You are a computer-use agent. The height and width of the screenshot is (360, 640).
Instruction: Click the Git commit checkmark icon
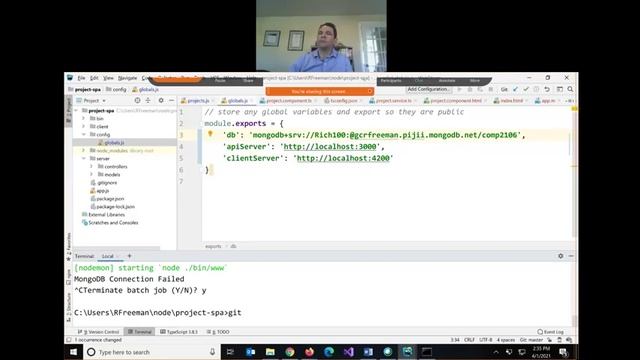pyautogui.click(x=526, y=89)
